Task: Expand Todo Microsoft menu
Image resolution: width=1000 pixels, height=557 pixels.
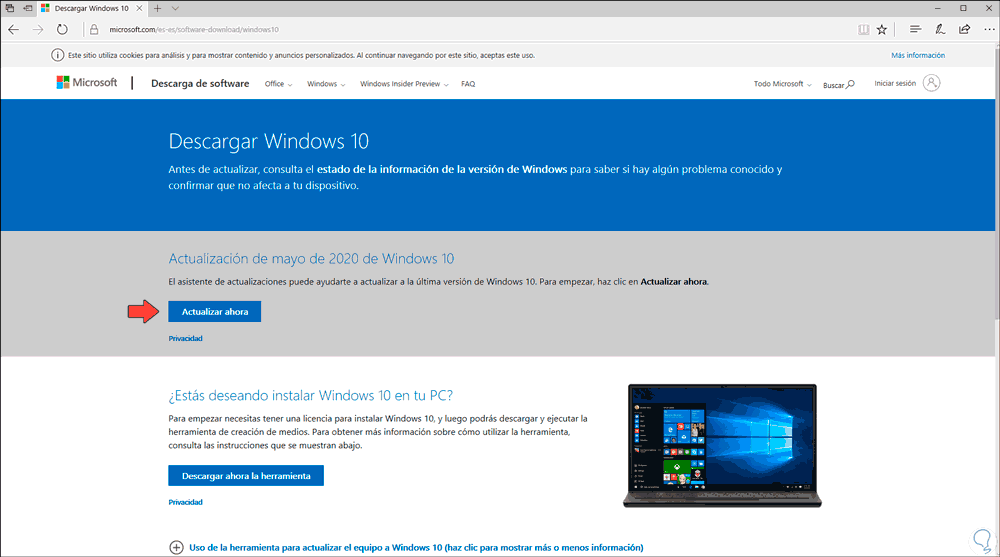Action: [783, 84]
